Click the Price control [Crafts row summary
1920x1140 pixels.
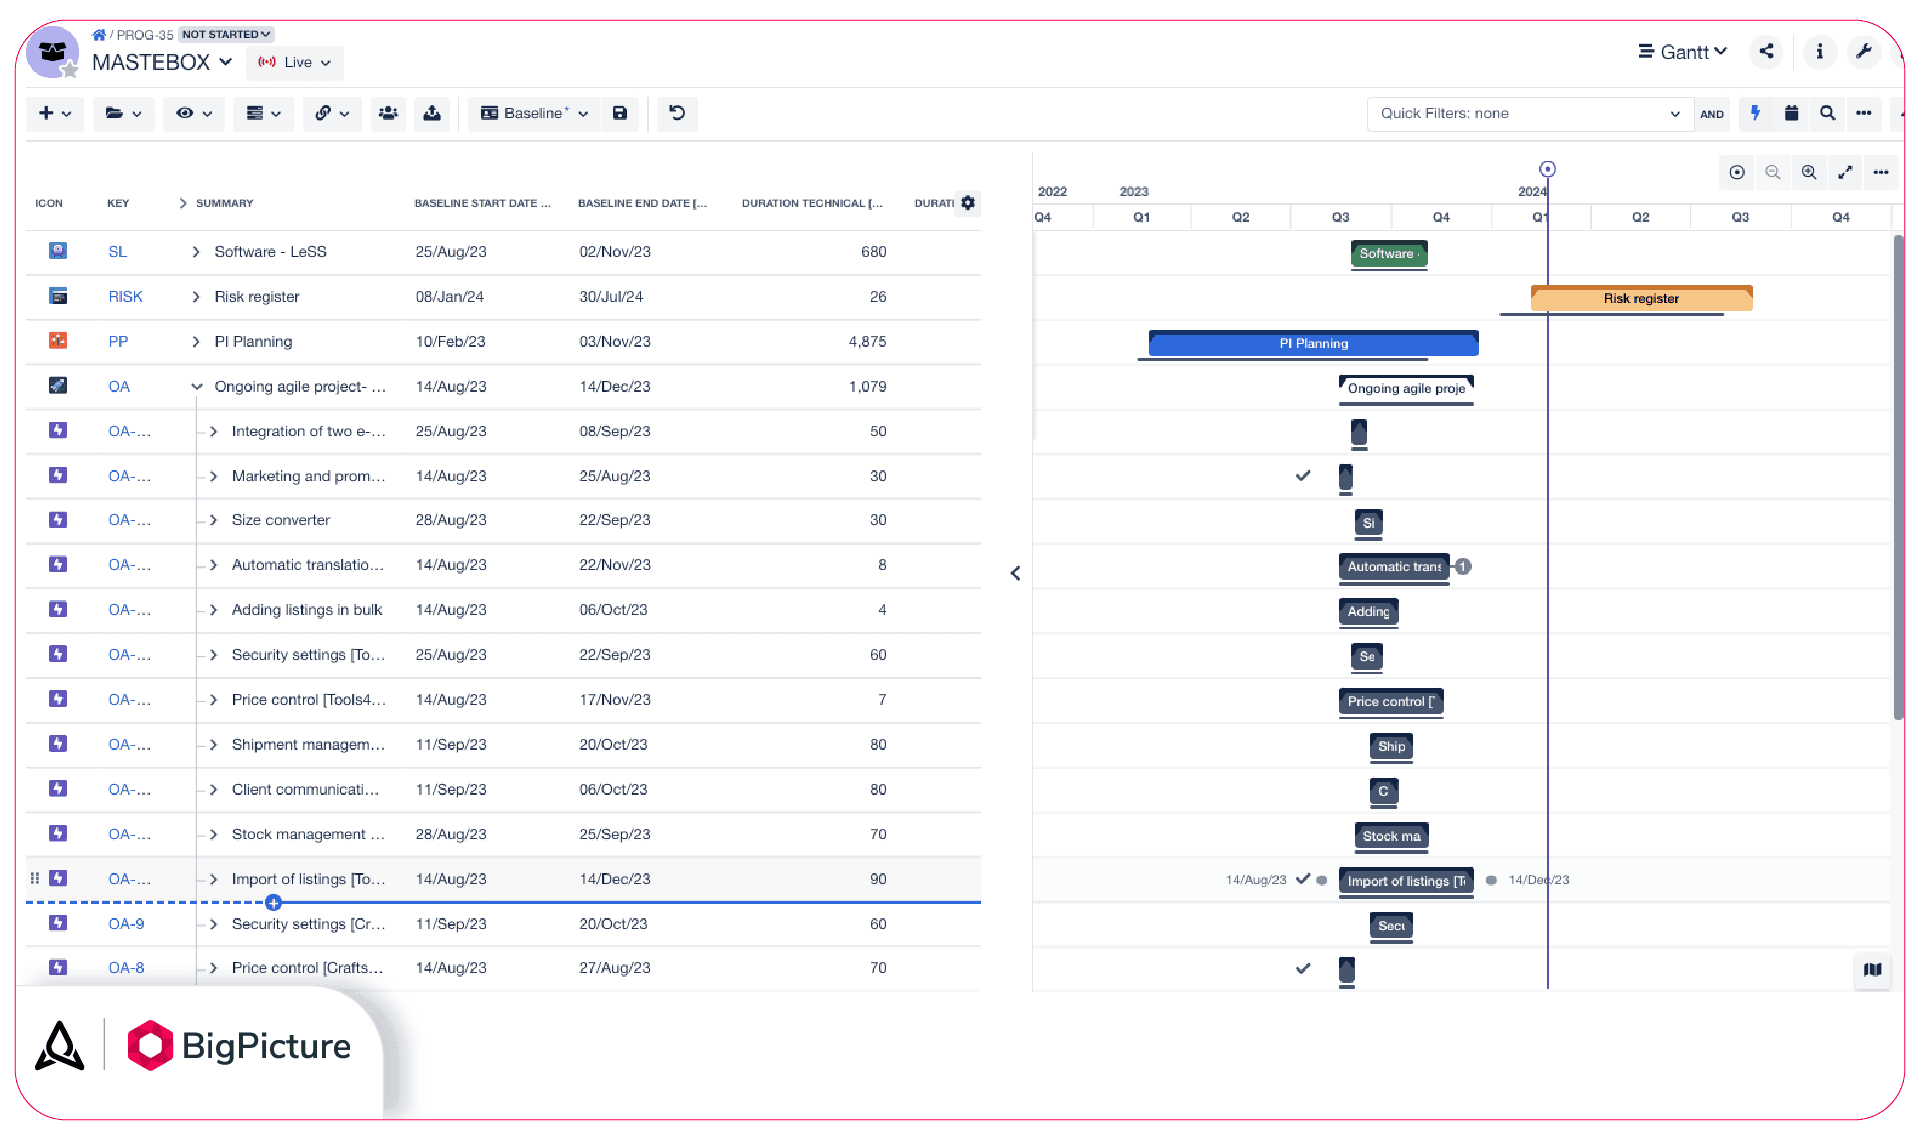click(307, 968)
